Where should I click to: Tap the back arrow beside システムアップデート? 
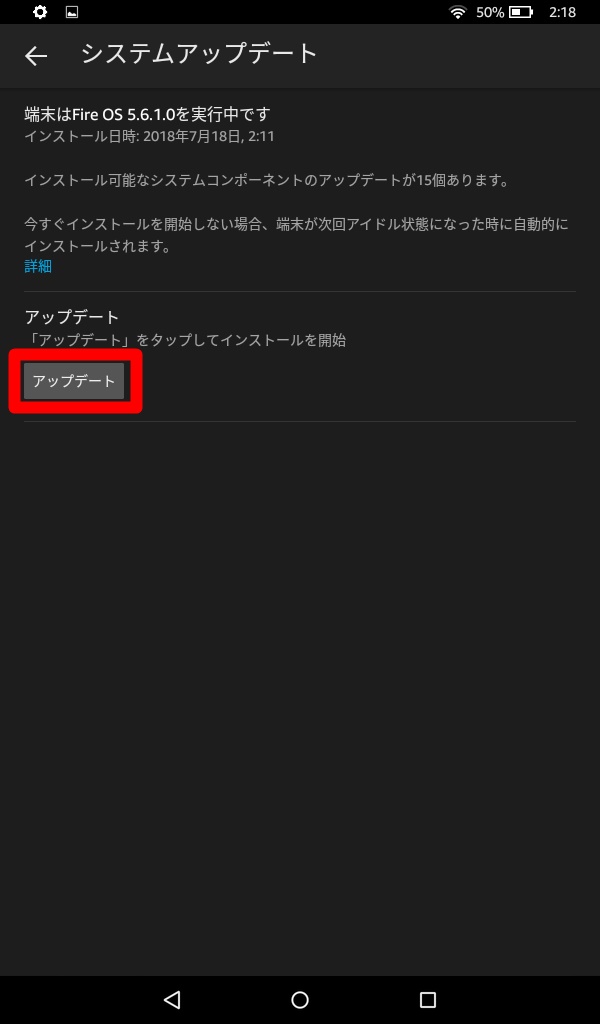pyautogui.click(x=36, y=56)
